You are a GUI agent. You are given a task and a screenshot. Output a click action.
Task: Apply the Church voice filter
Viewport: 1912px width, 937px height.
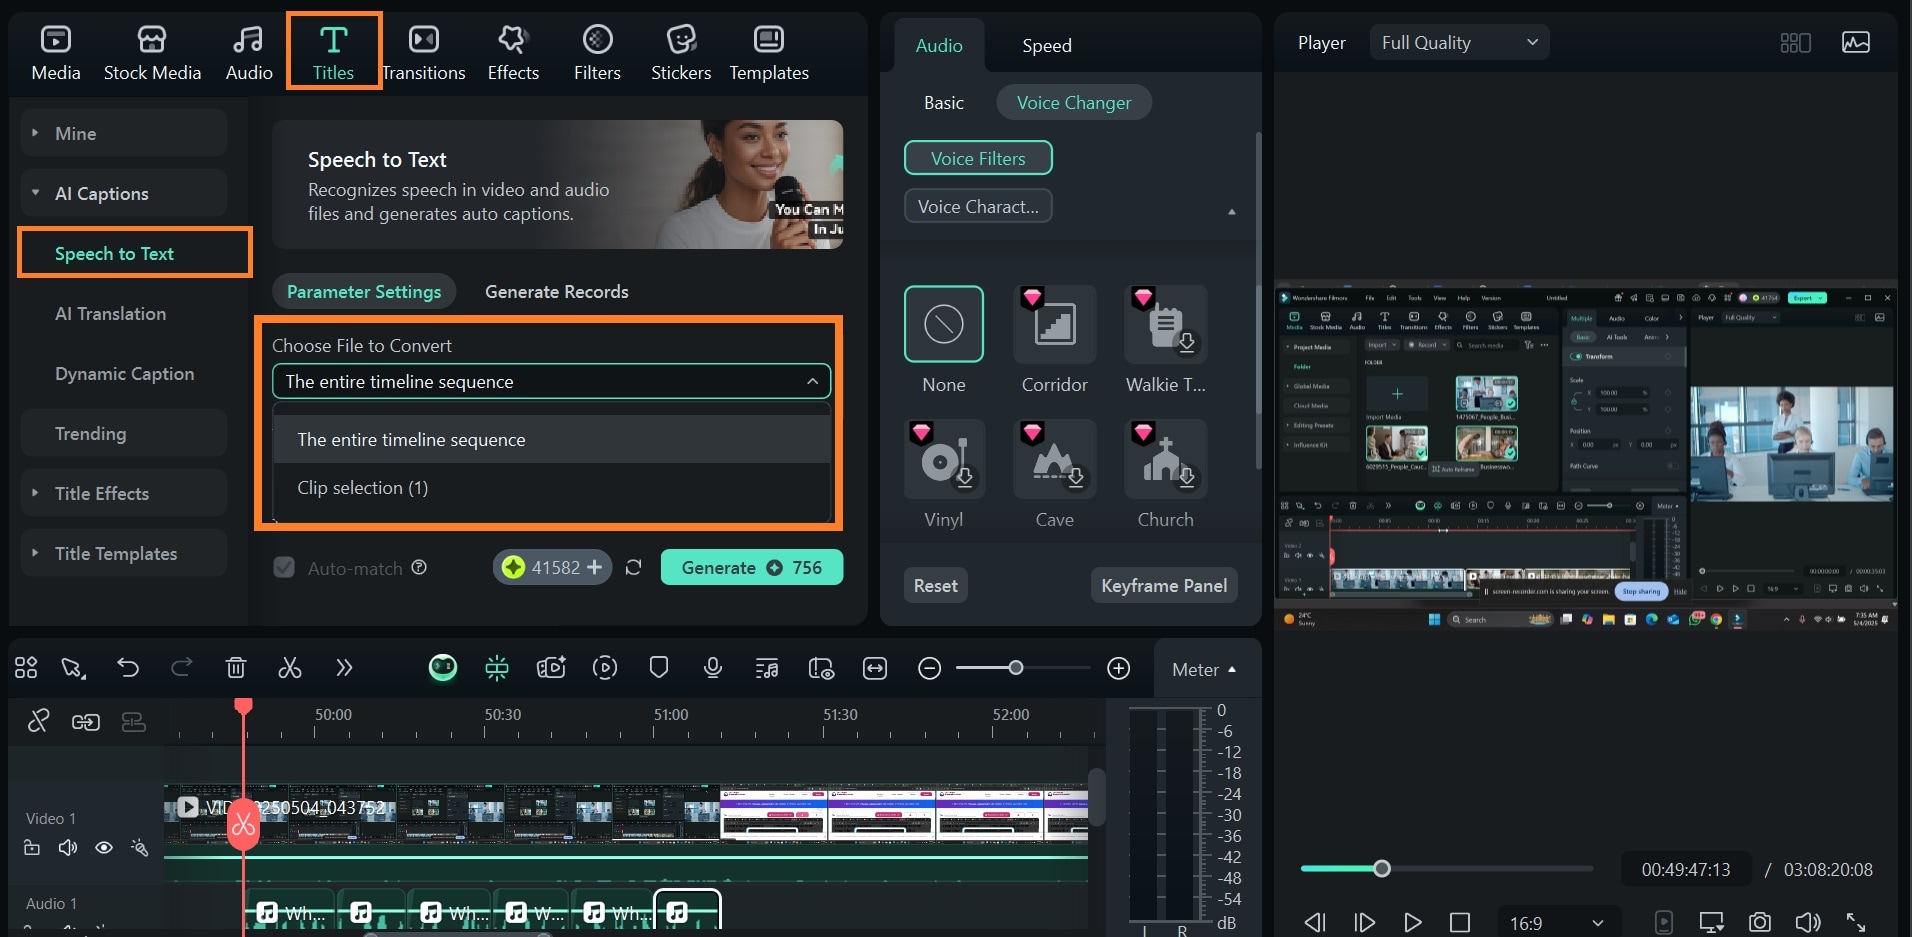[x=1166, y=459]
